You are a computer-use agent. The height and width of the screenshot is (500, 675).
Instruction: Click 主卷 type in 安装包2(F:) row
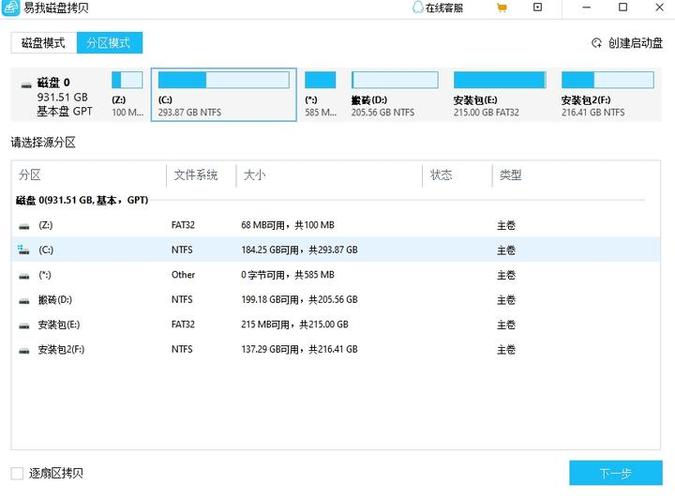click(x=506, y=350)
